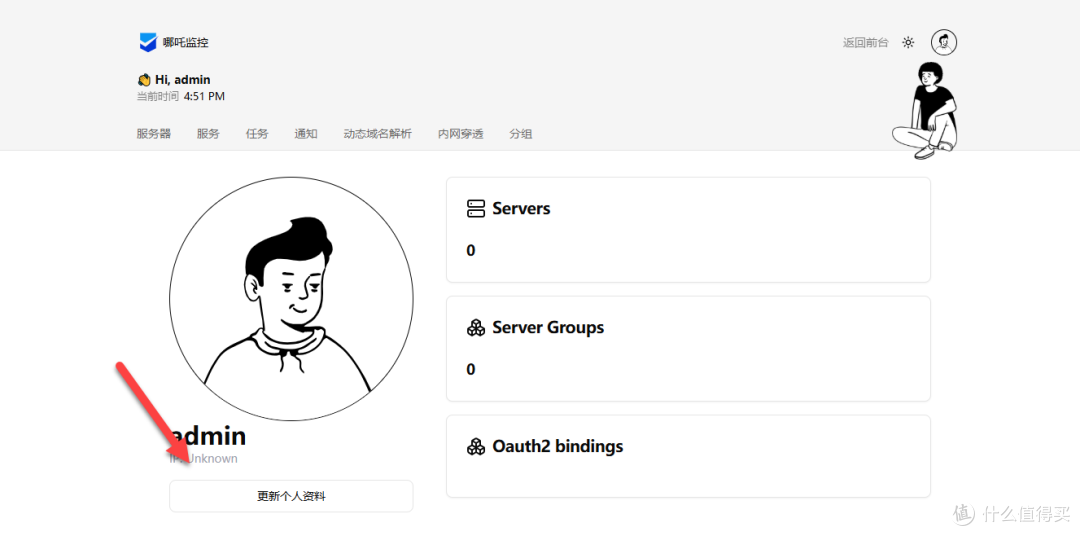
Task: Open the 动态域名解析 tab
Action: click(377, 134)
